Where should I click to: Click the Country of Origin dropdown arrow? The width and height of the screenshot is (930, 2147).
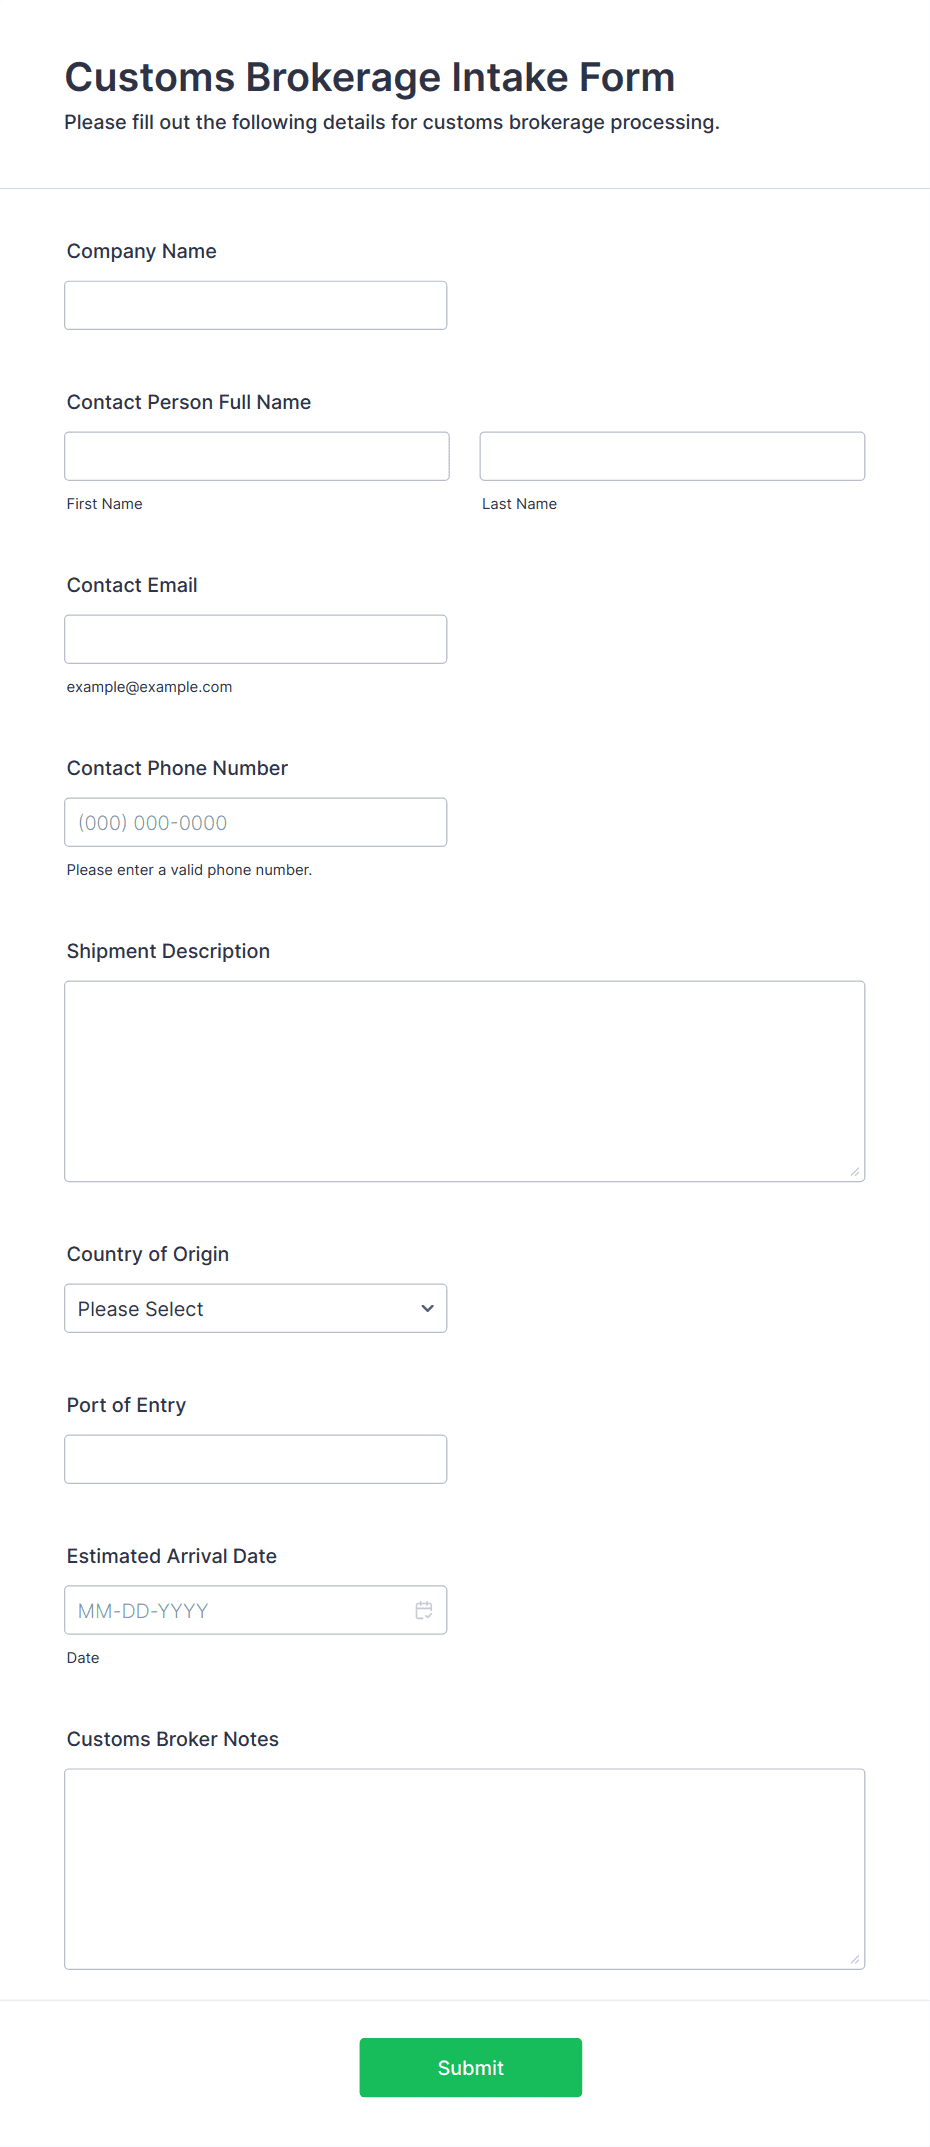coord(427,1308)
